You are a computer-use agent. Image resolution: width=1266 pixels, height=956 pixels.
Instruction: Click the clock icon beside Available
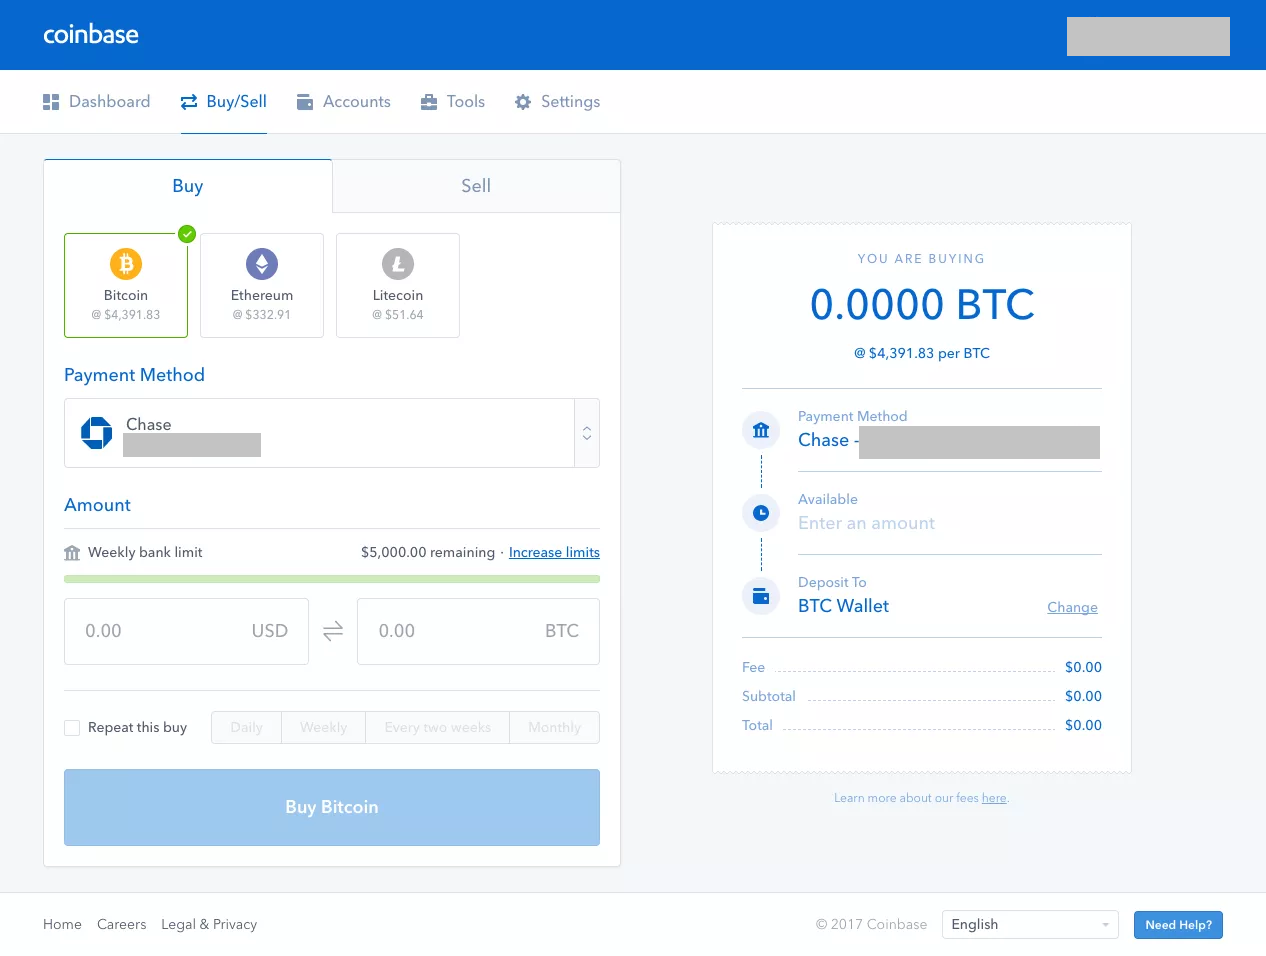point(761,513)
